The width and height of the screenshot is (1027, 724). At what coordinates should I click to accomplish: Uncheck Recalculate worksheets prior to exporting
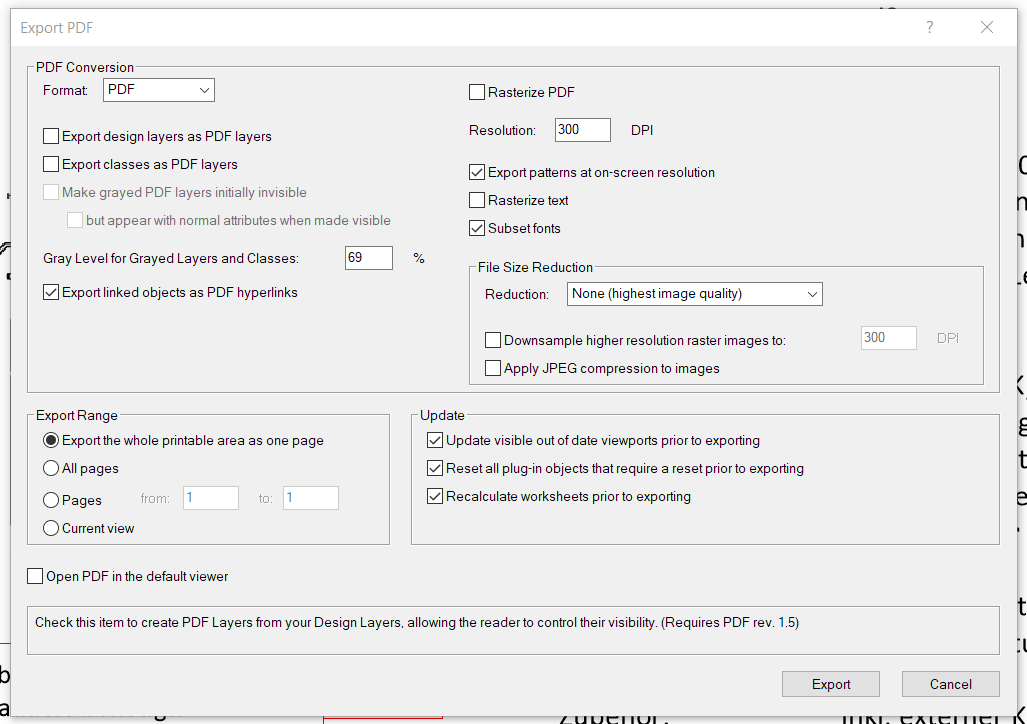coord(435,494)
